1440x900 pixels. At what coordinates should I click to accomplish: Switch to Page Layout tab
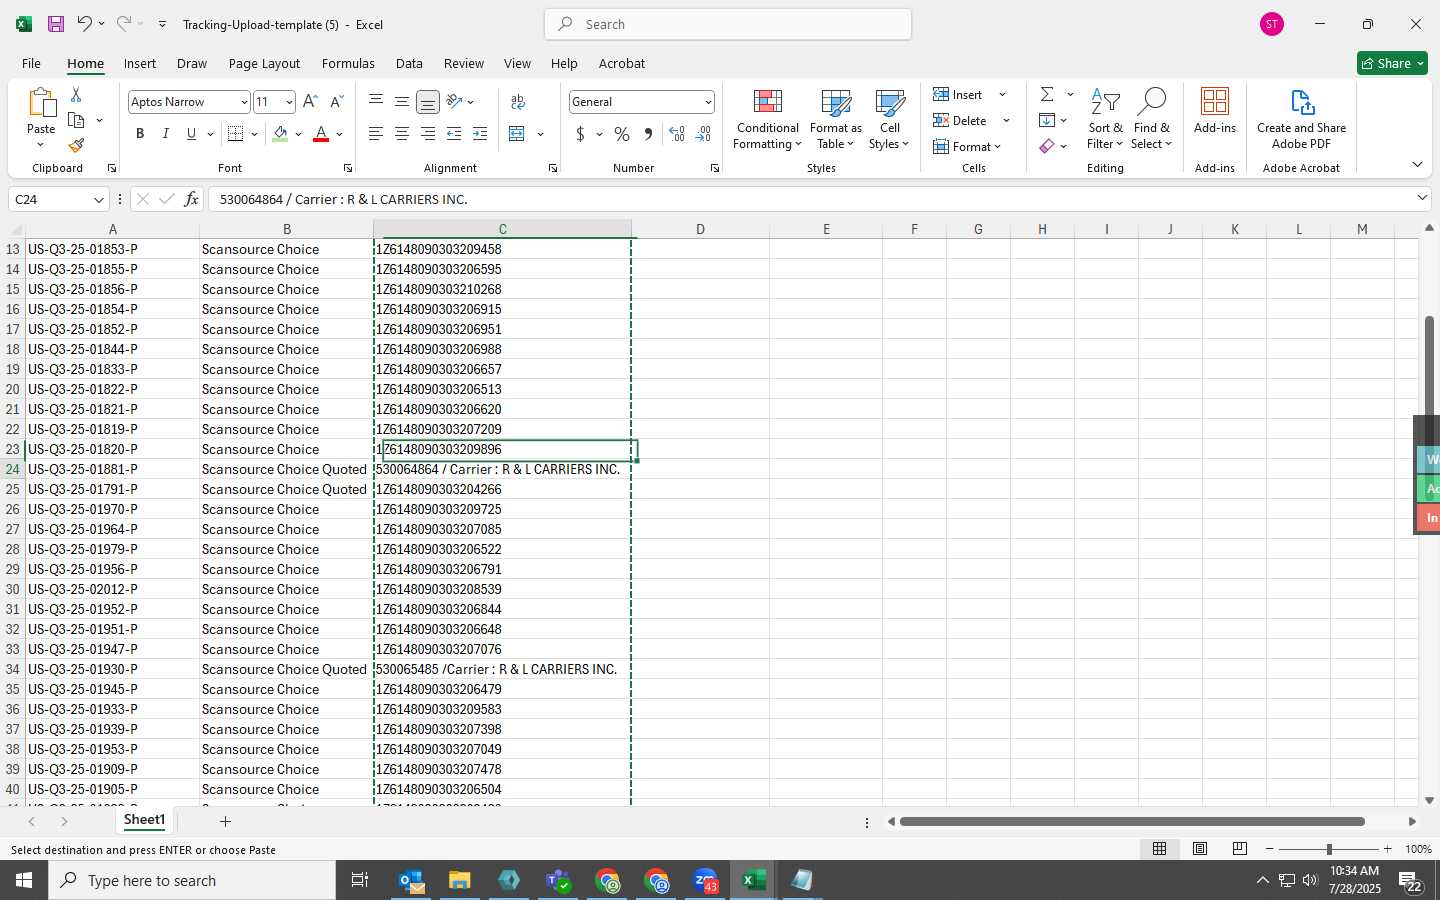[x=264, y=63]
